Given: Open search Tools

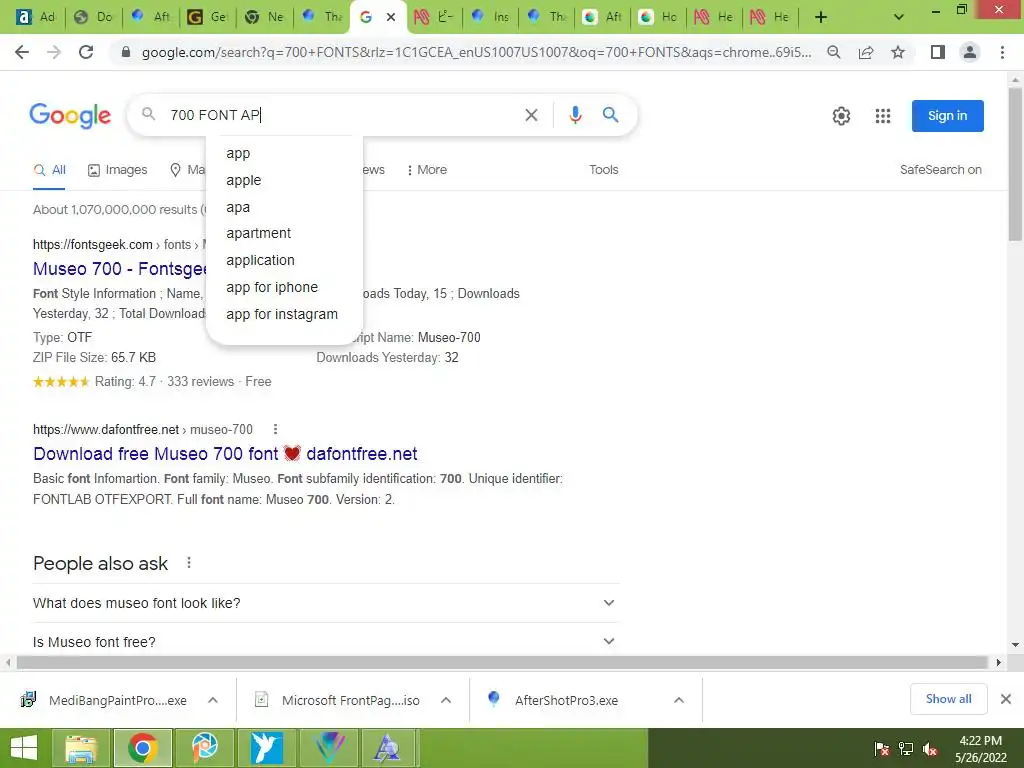Looking at the screenshot, I should [x=603, y=170].
